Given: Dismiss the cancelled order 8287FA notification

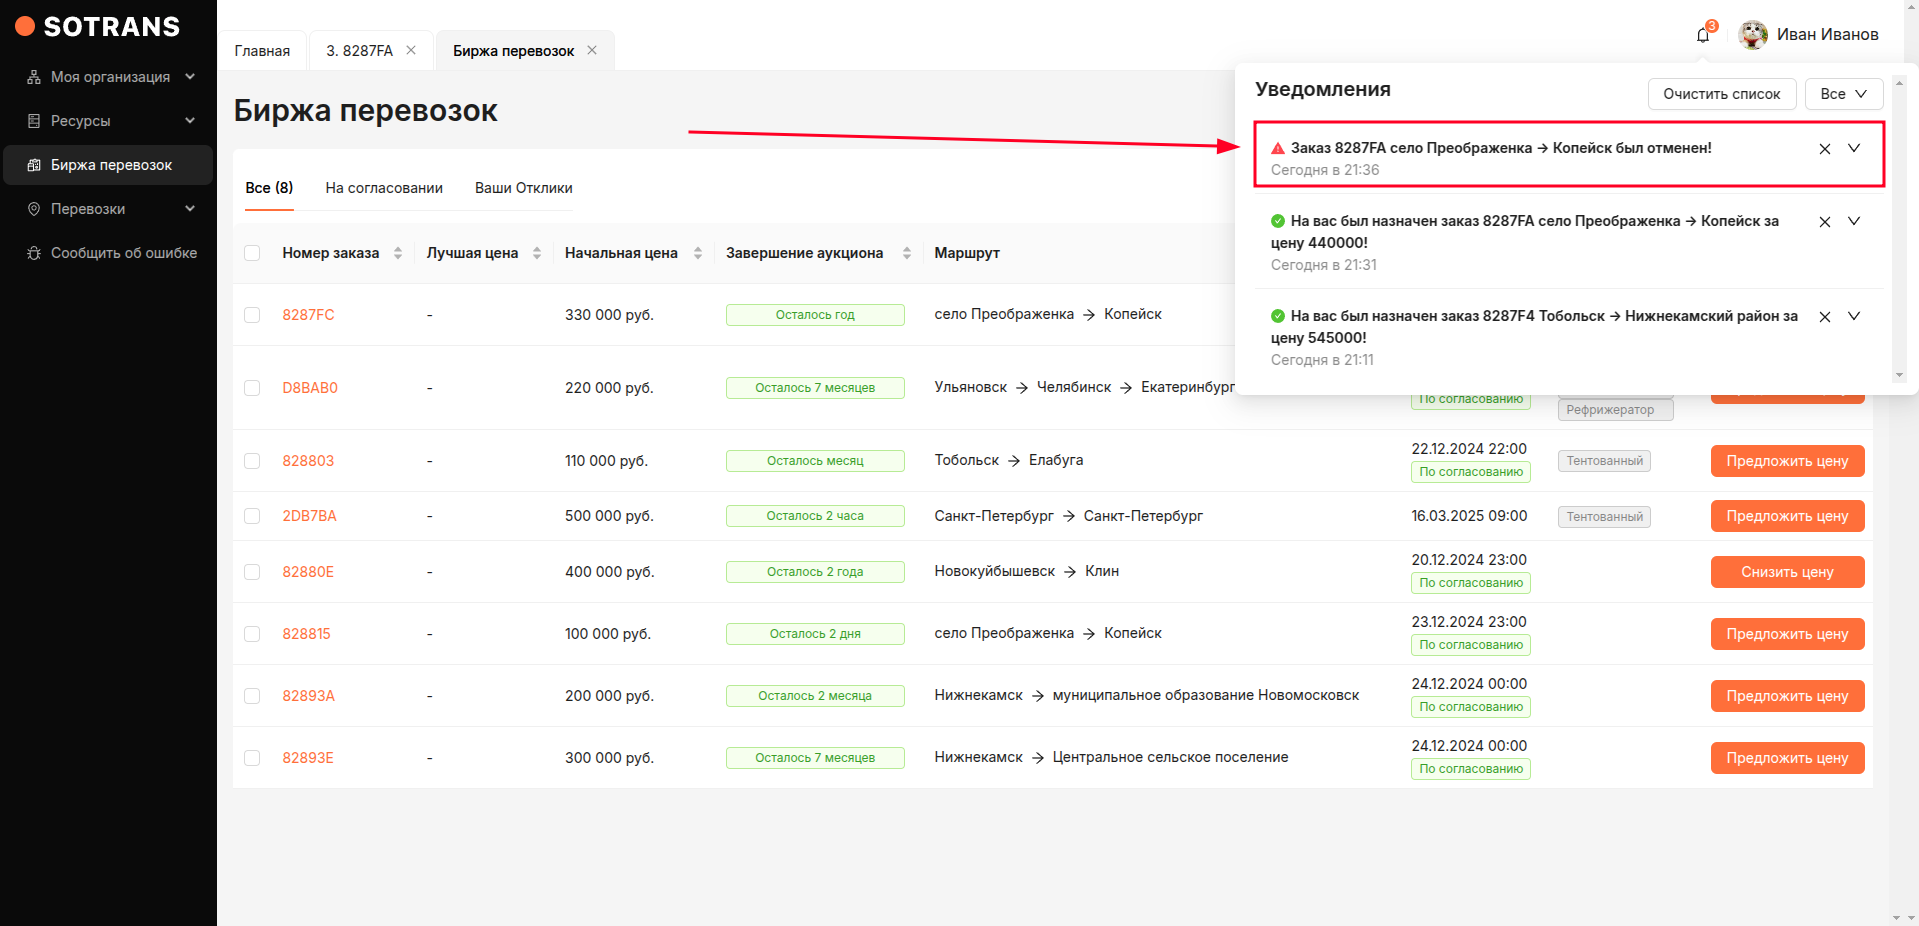Looking at the screenshot, I should coord(1824,149).
